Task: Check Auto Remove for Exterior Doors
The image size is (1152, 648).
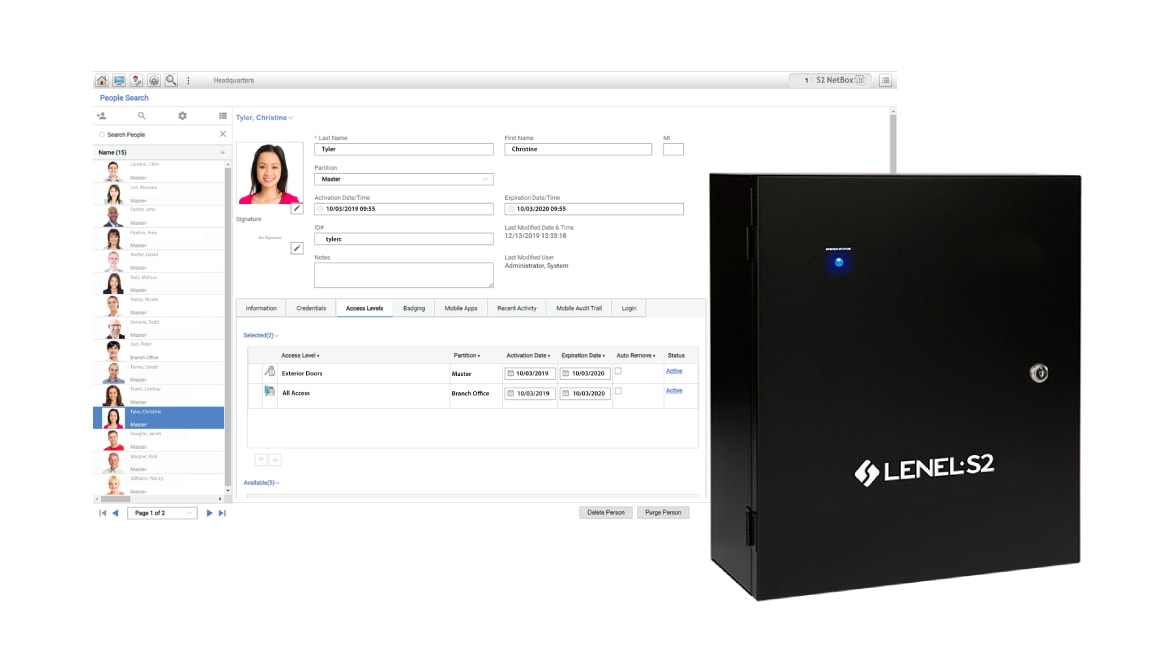Action: (618, 371)
